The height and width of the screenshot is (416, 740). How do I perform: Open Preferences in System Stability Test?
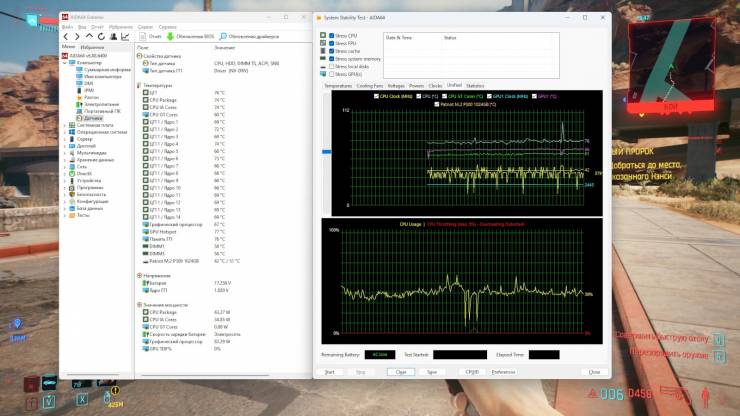click(x=504, y=372)
